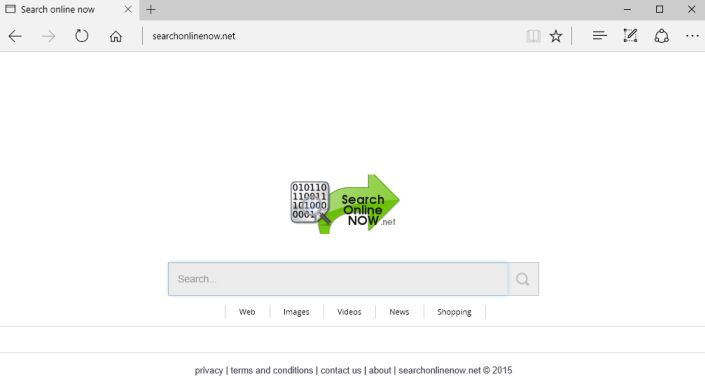The width and height of the screenshot is (705, 391).
Task: Go back to the previous page
Action: point(15,36)
